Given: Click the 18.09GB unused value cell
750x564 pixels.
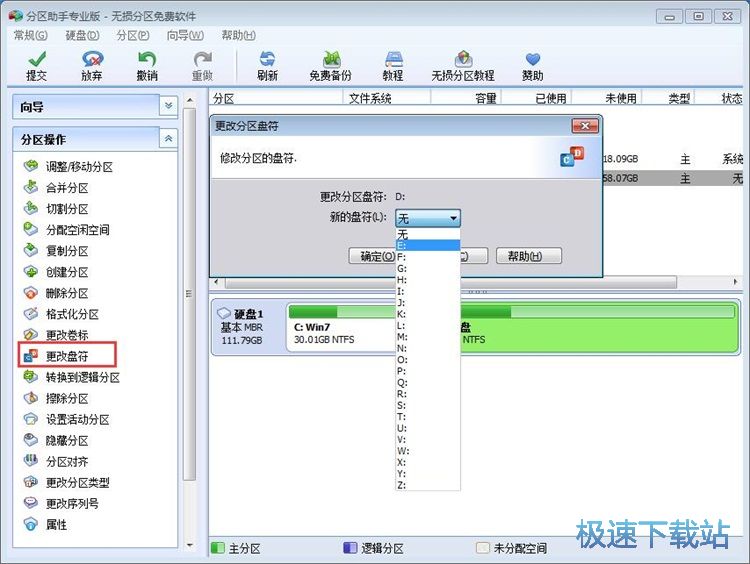Looking at the screenshot, I should coord(620,159).
